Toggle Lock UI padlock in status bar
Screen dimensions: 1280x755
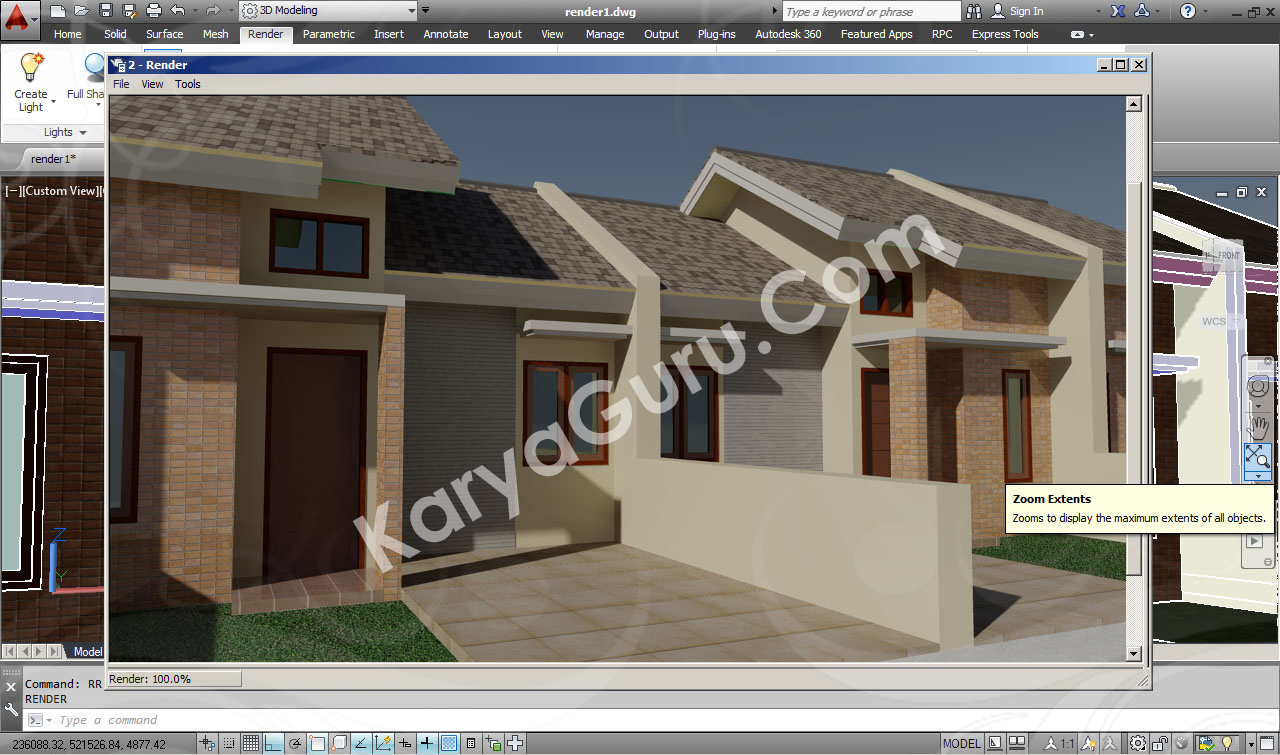click(x=1161, y=743)
